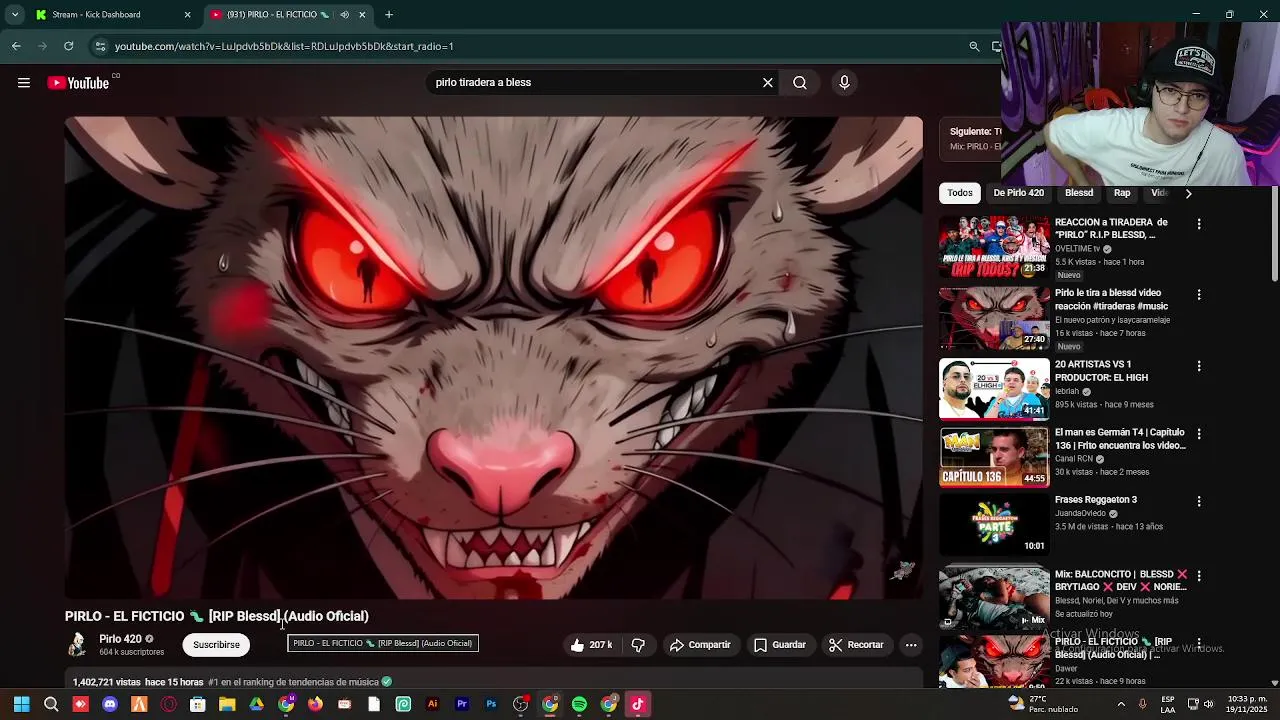Select the De Pirlo 420 chip
The height and width of the screenshot is (720, 1280).
click(x=1018, y=193)
